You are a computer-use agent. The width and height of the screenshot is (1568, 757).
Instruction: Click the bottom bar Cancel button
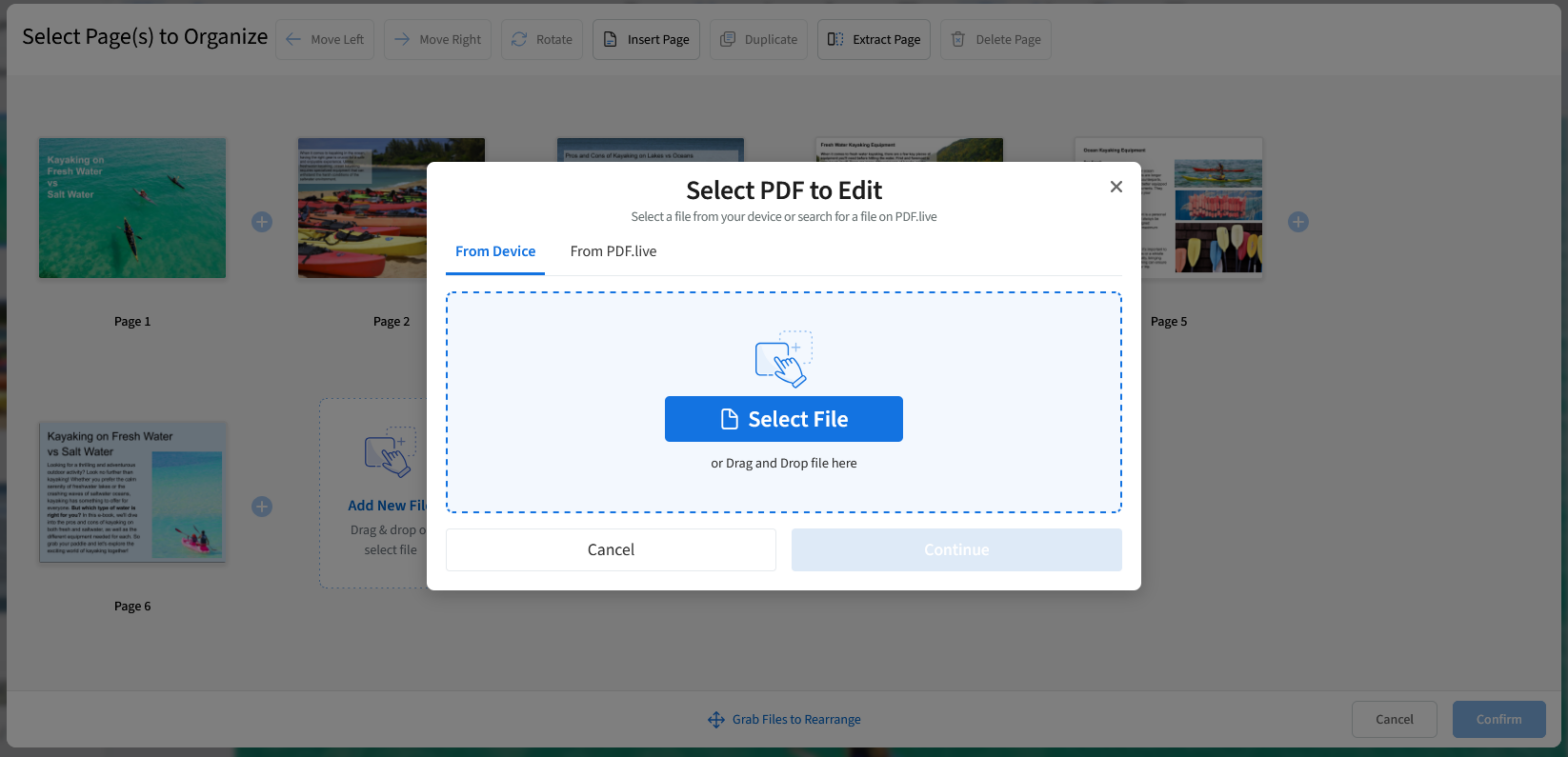pos(1394,719)
